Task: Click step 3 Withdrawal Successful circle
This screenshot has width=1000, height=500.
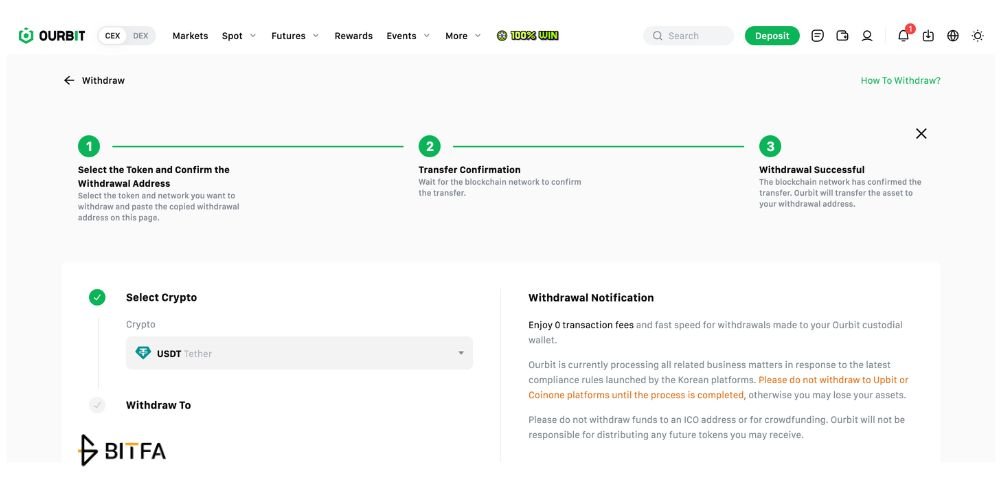Action: [x=770, y=147]
